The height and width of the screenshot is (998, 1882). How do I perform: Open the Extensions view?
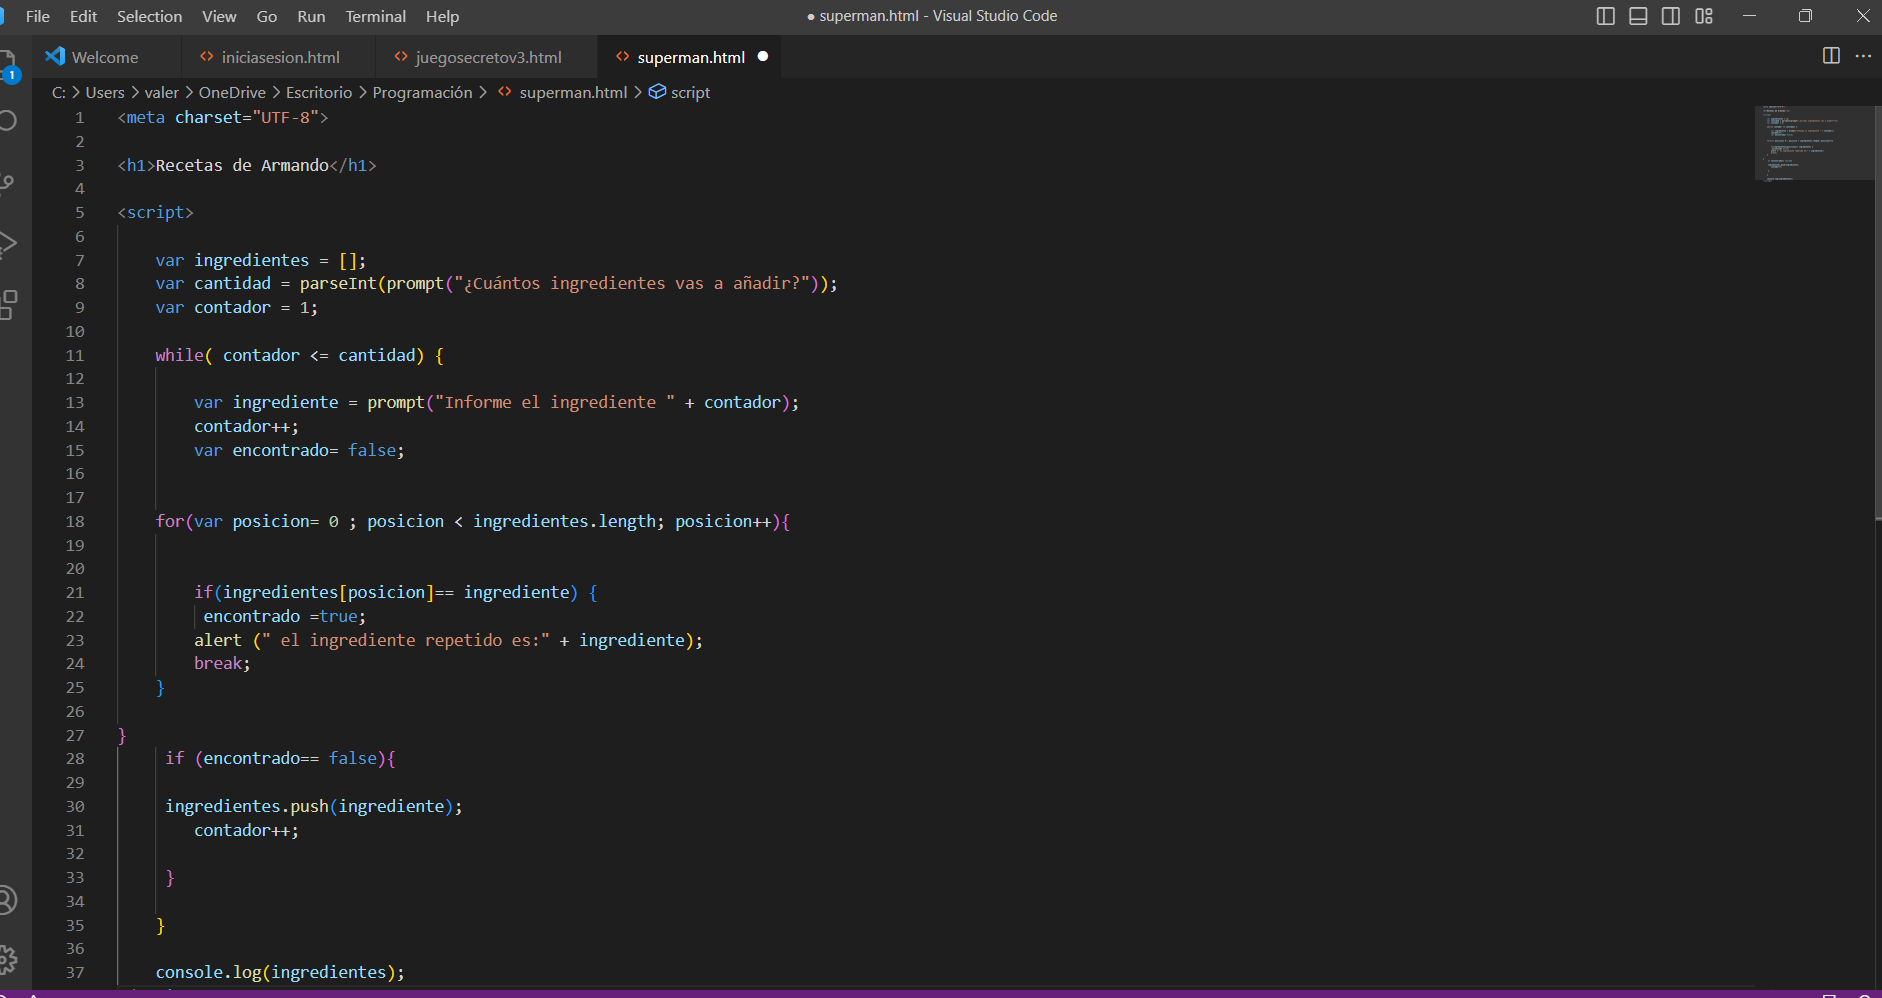(x=8, y=304)
